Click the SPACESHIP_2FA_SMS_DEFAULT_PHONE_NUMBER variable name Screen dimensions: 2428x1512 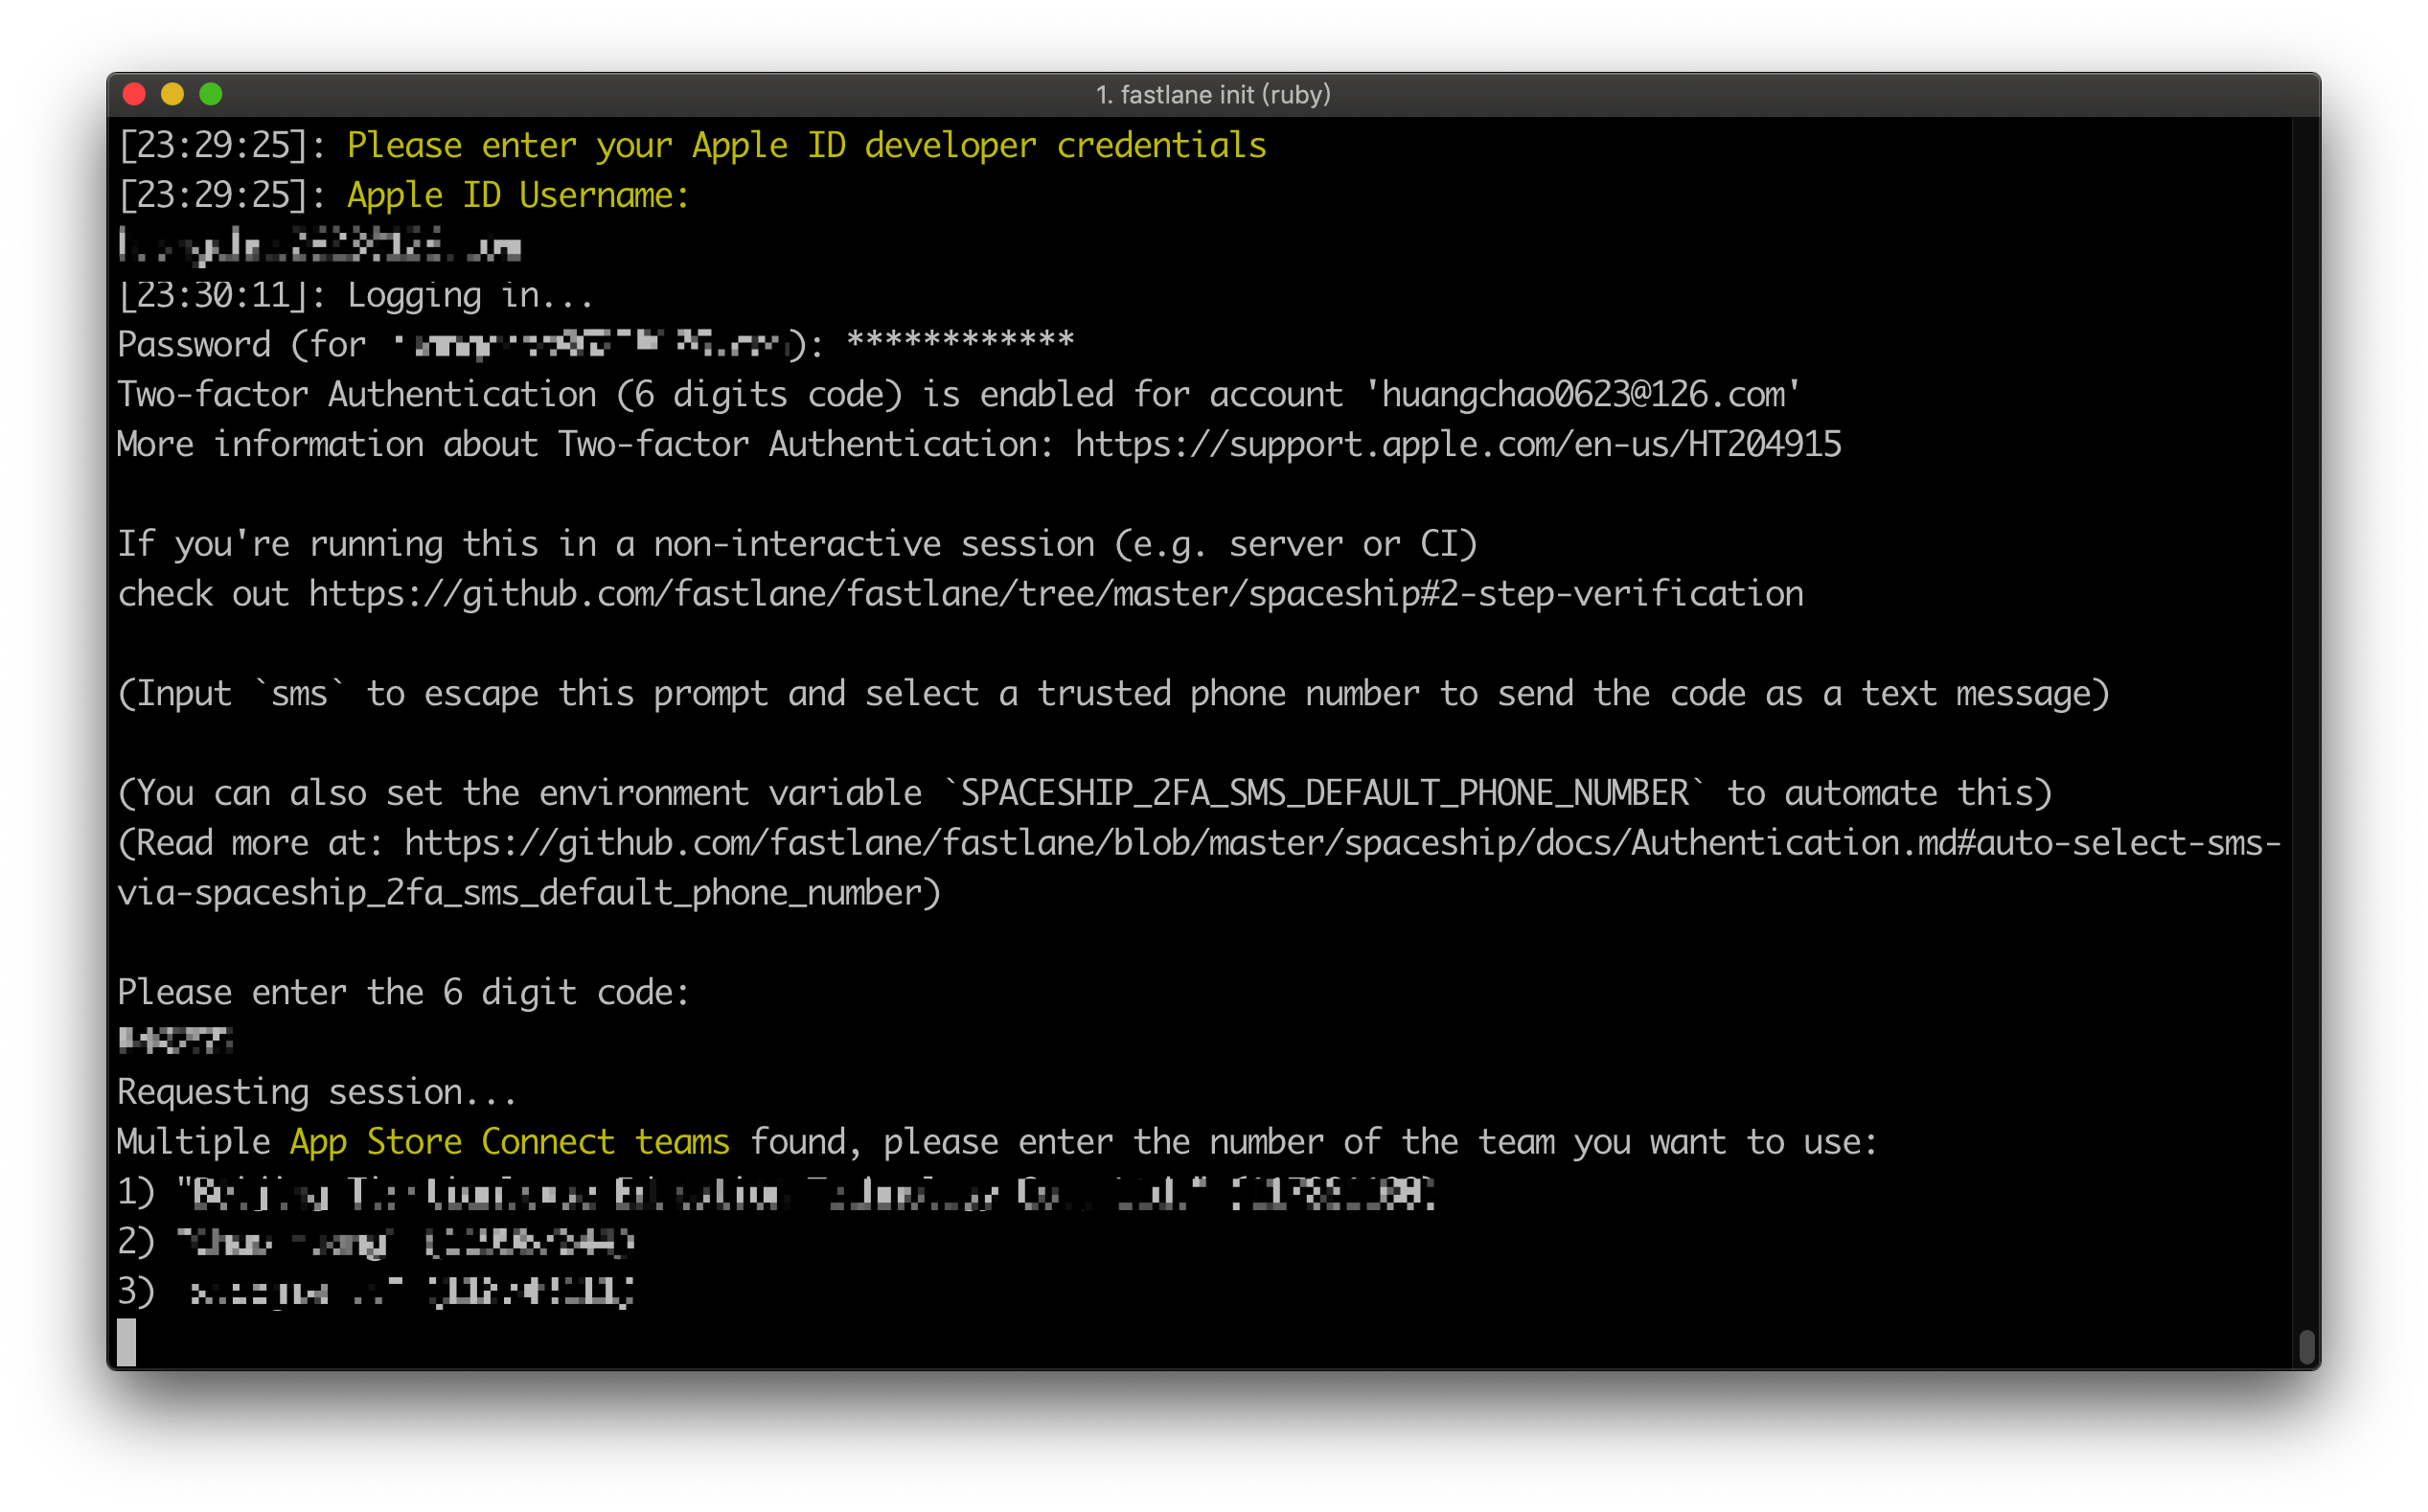[x=1324, y=794]
